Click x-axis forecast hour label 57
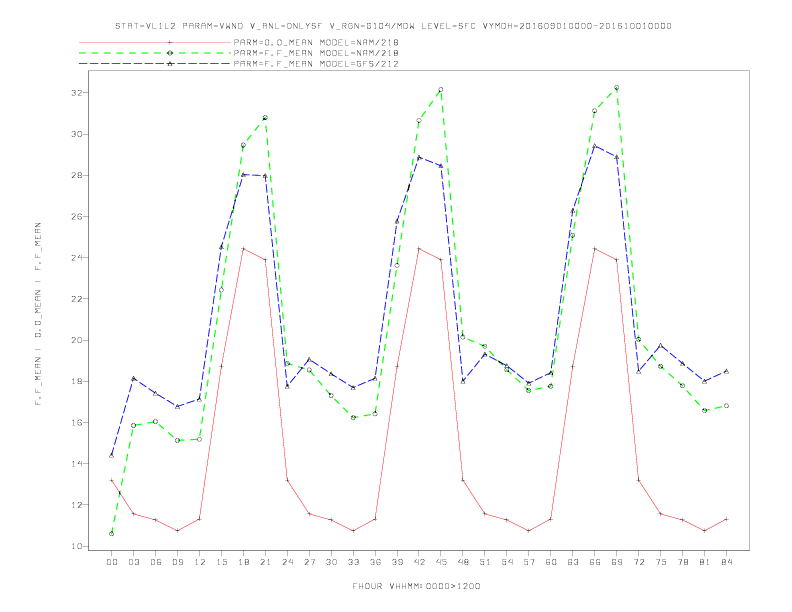This screenshot has width=792, height=612. point(529,562)
